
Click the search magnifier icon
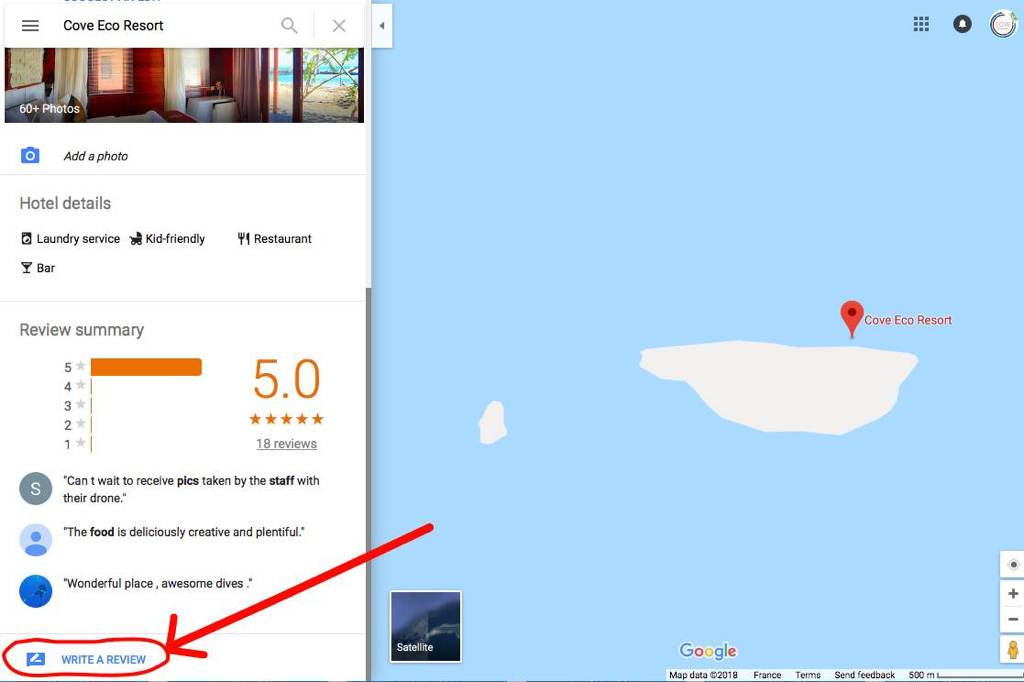[289, 26]
